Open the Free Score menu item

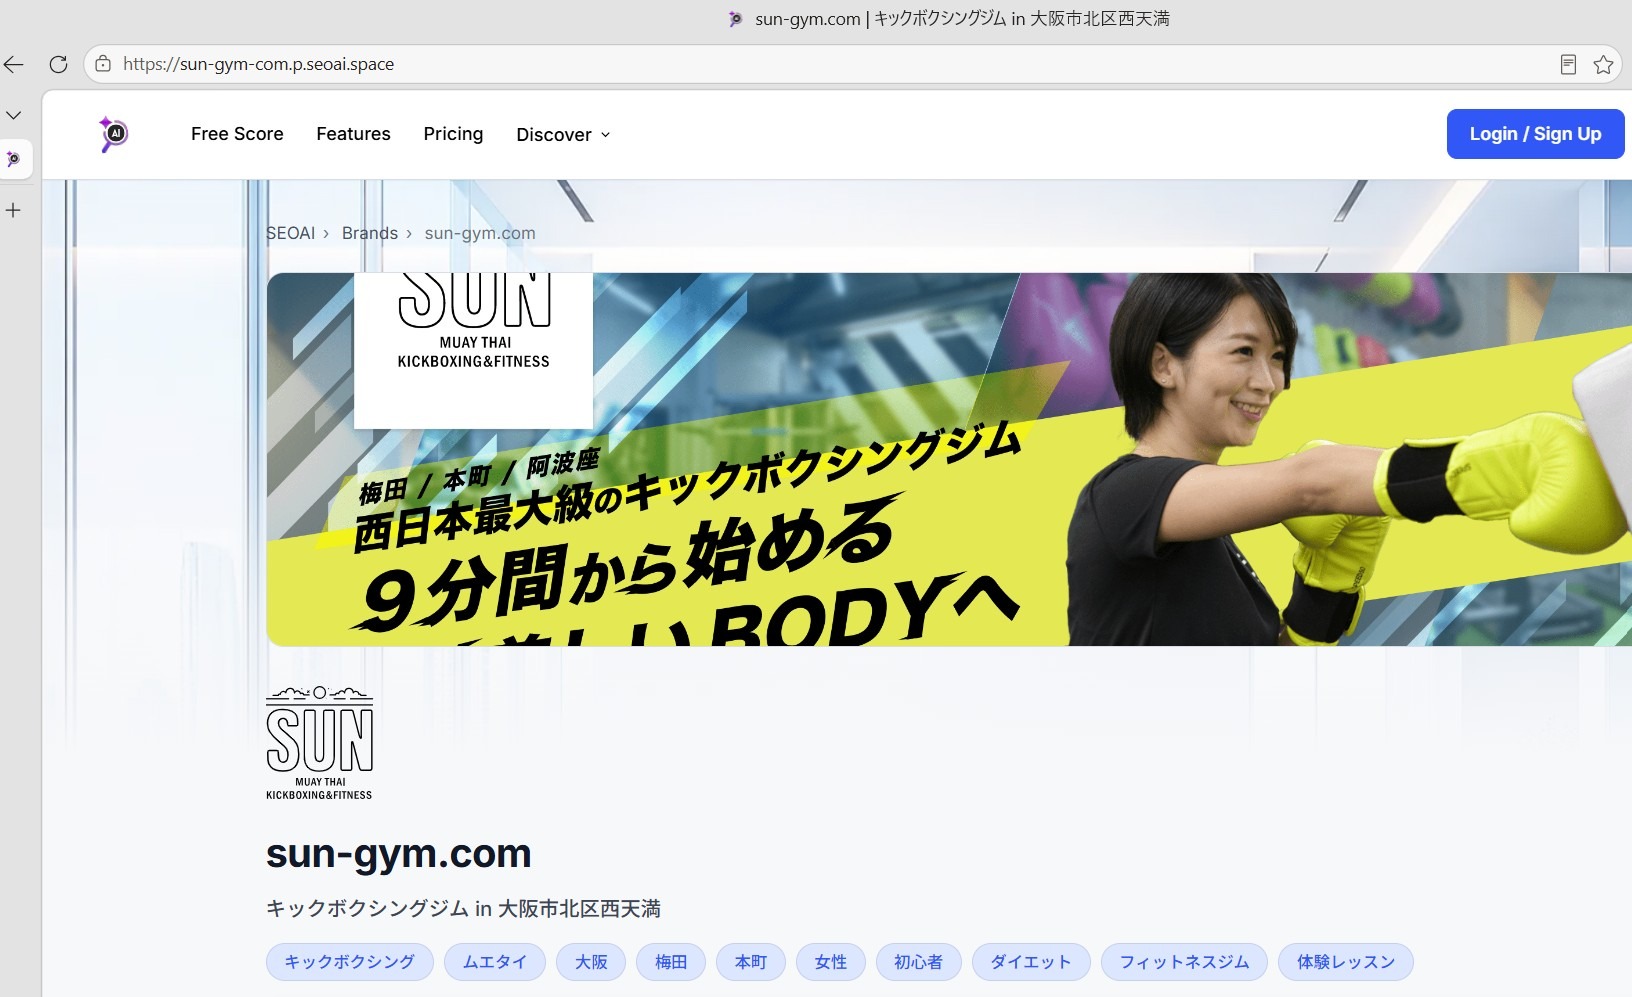[x=237, y=134]
